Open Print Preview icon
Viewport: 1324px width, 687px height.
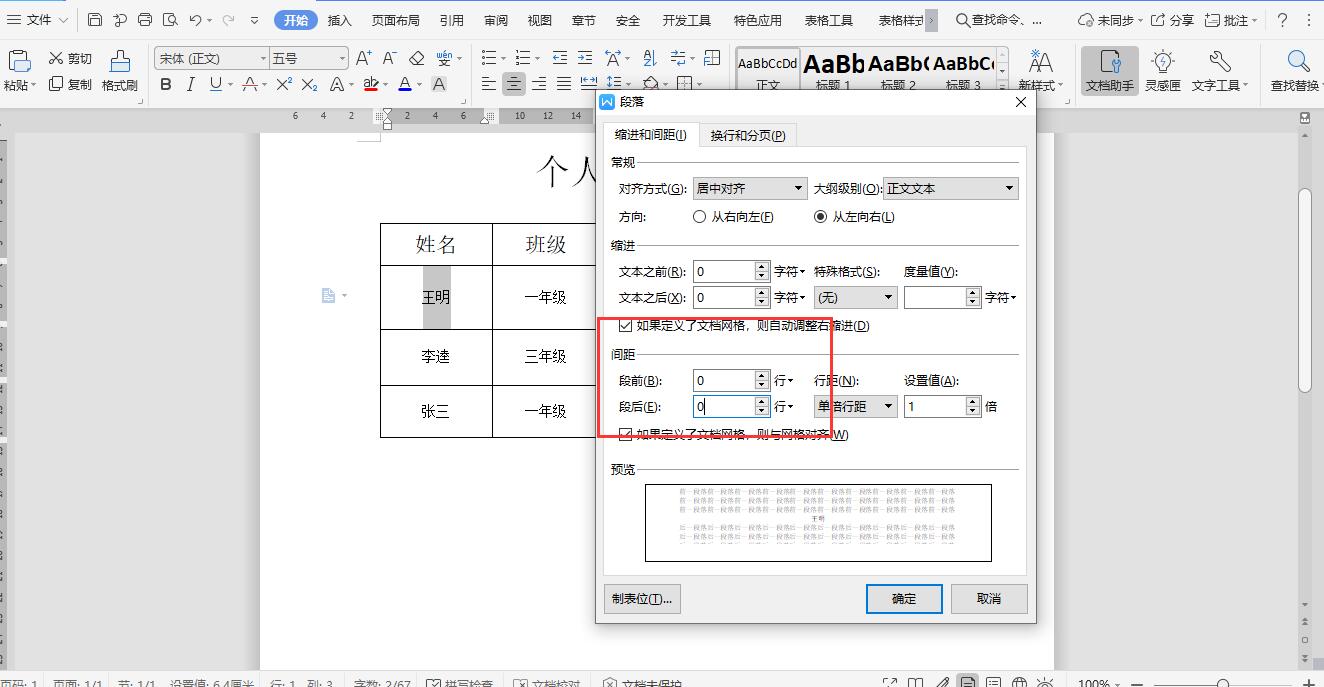170,20
